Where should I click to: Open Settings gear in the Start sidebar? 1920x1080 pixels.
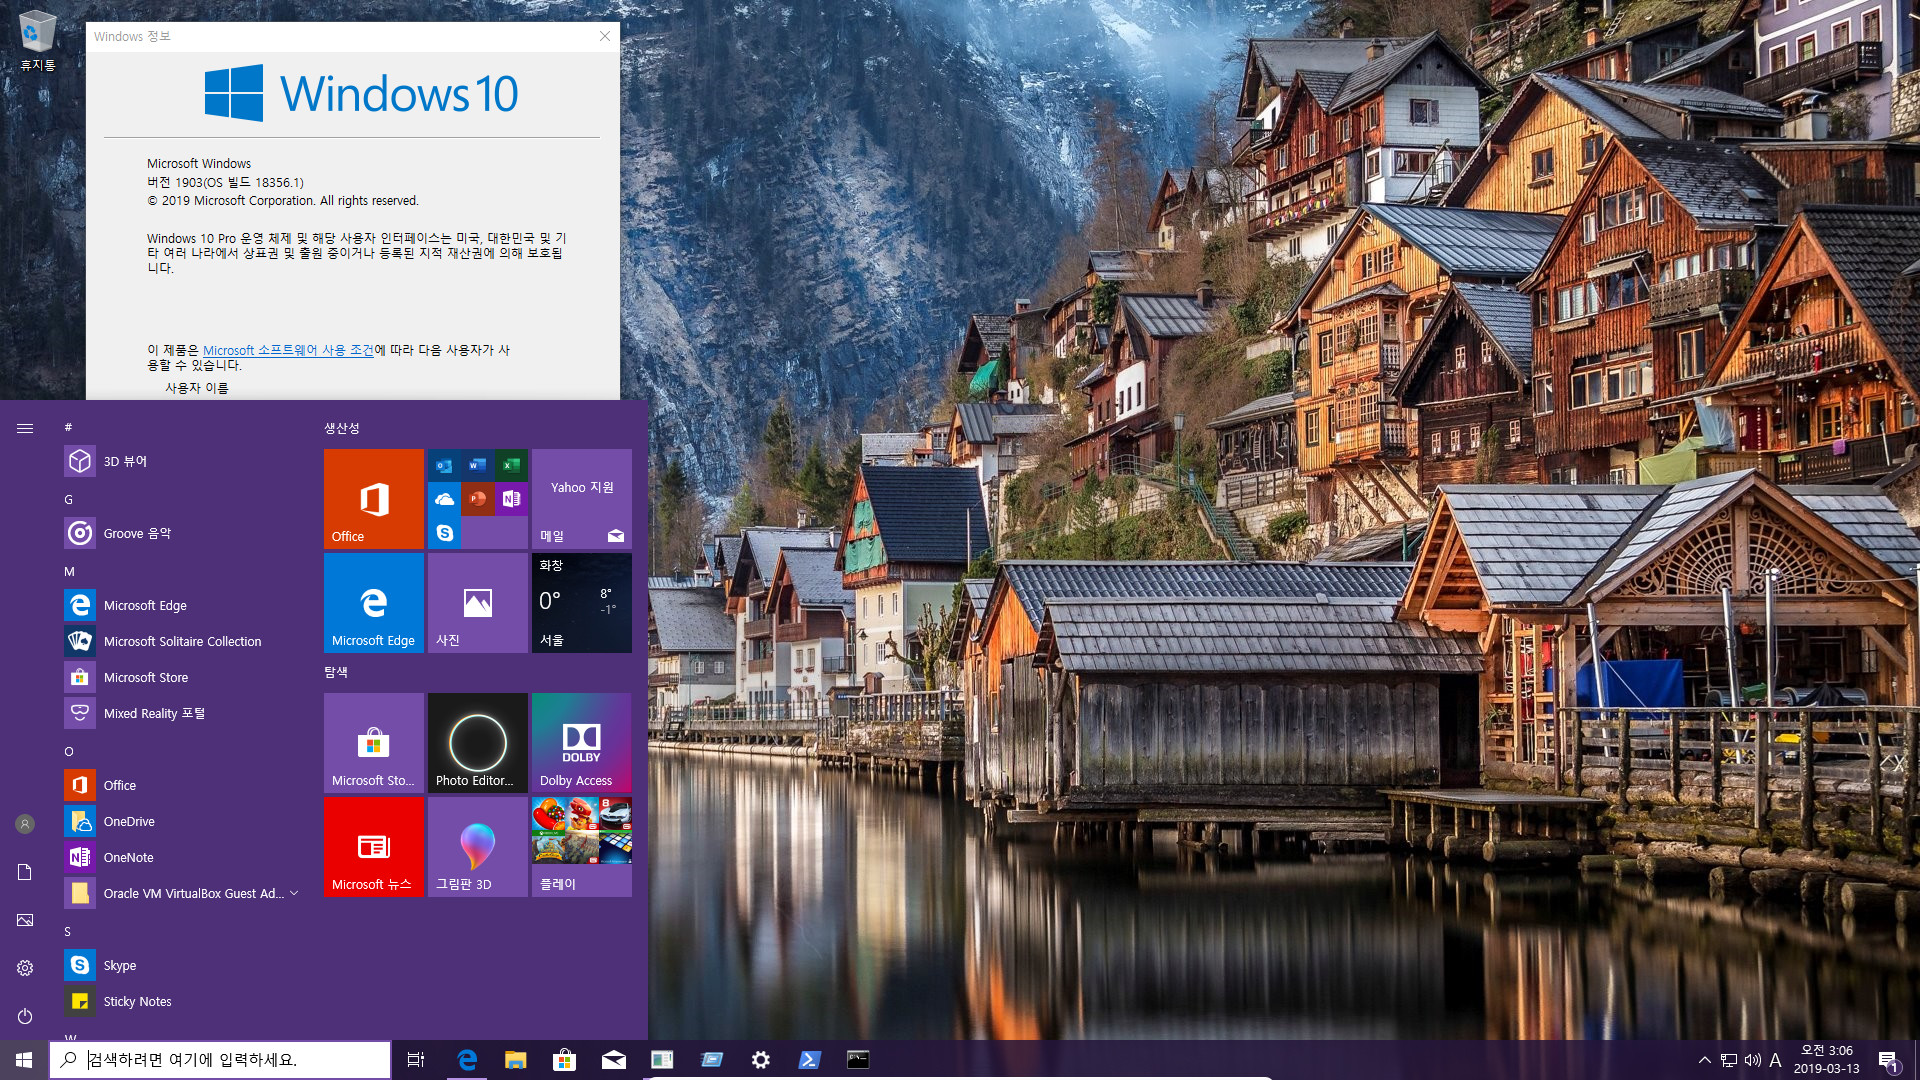25,968
